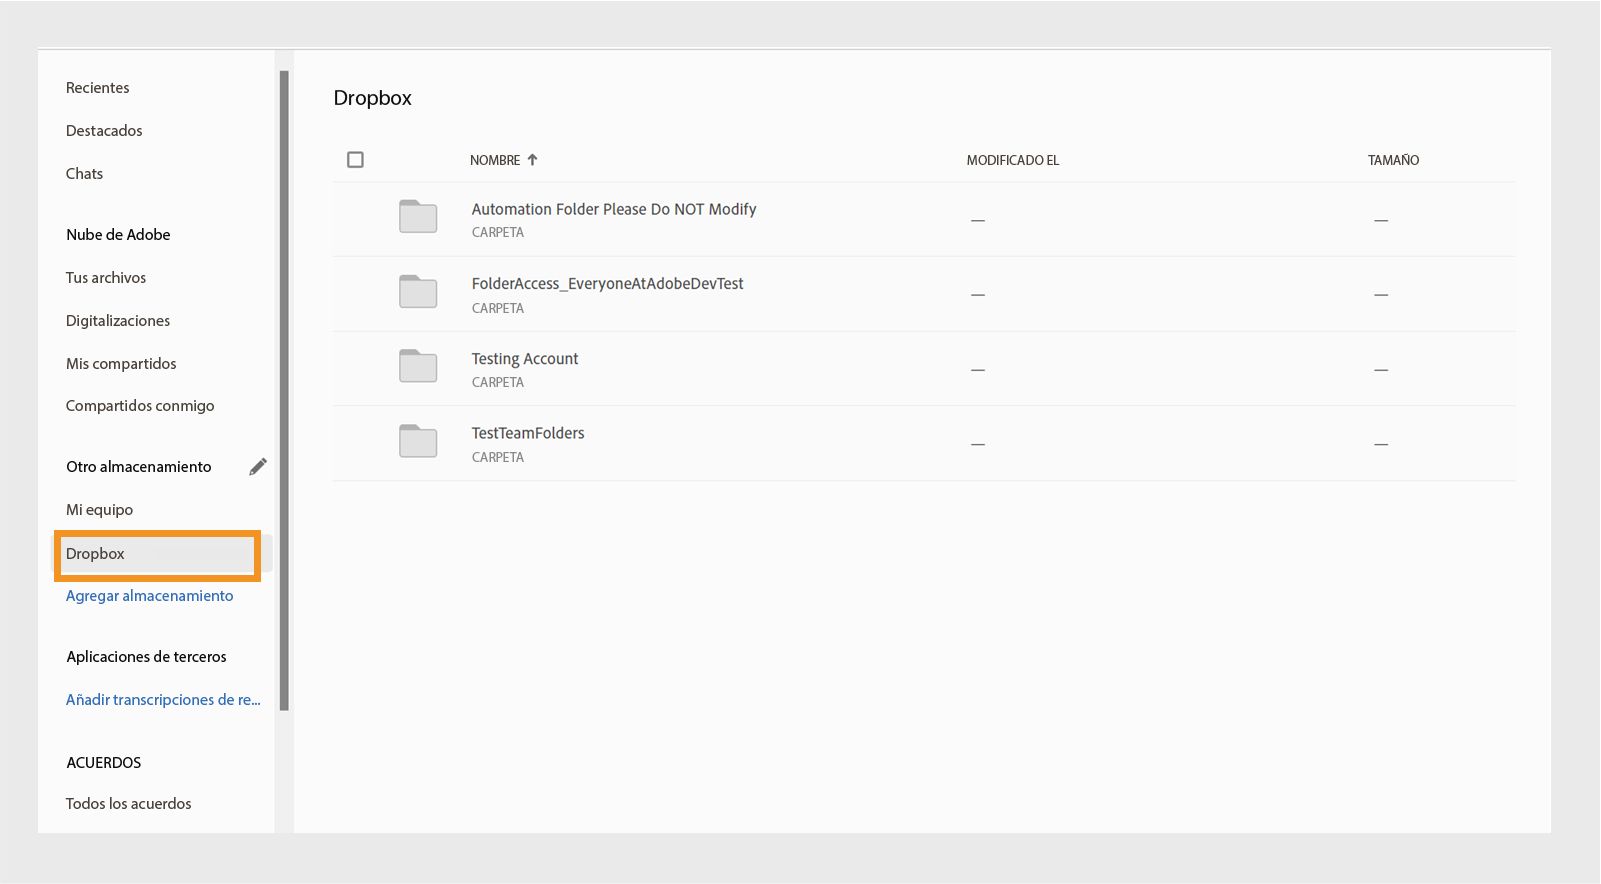Click the sidebar vertical scrollbar
The height and width of the screenshot is (884, 1601).
pyautogui.click(x=284, y=390)
